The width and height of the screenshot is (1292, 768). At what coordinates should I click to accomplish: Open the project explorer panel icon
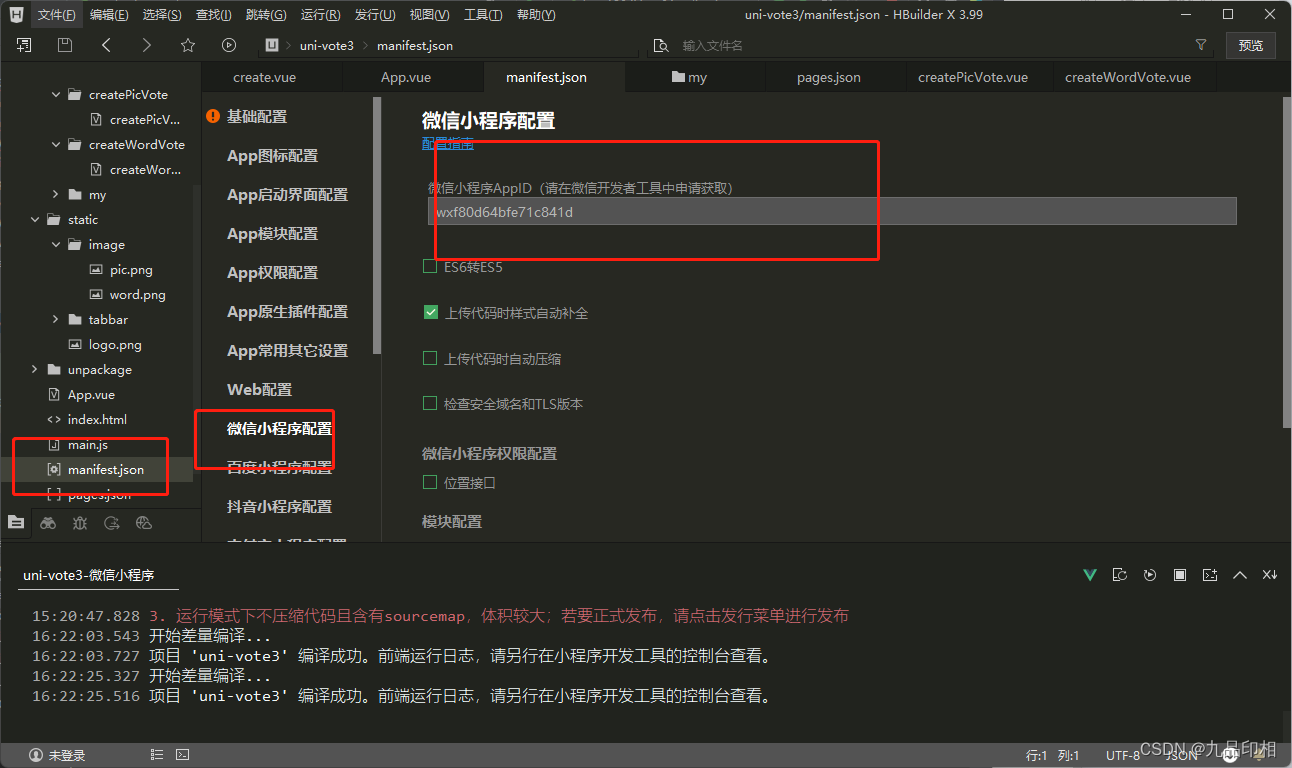click(x=16, y=522)
